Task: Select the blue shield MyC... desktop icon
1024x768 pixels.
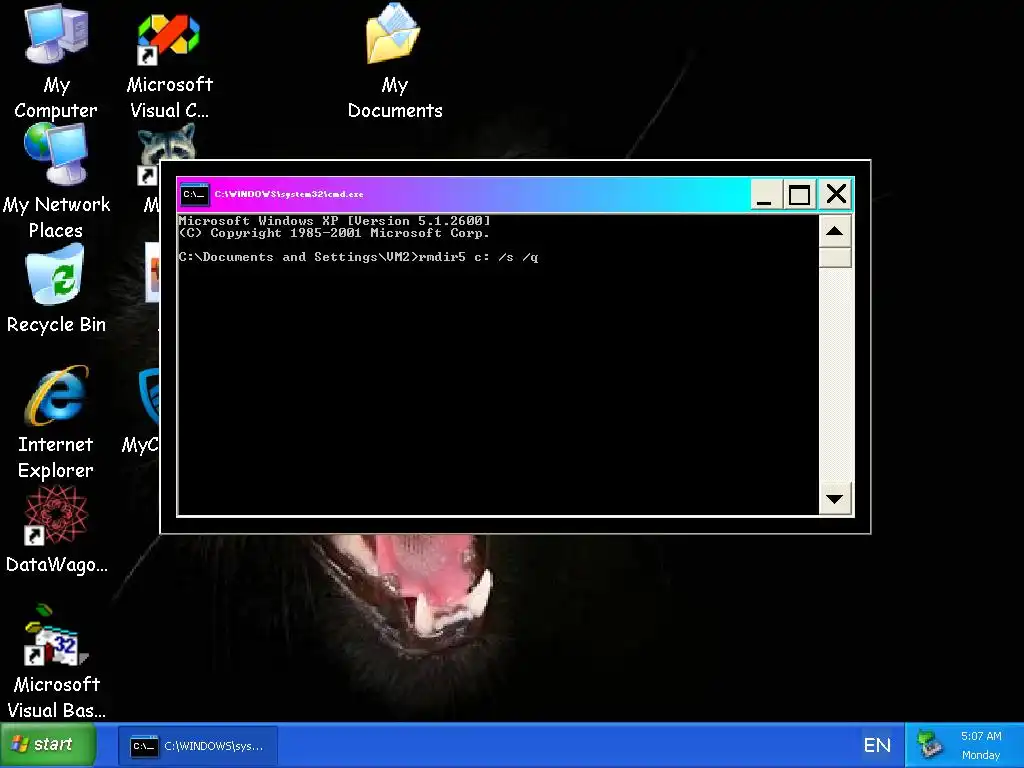Action: coord(148,398)
